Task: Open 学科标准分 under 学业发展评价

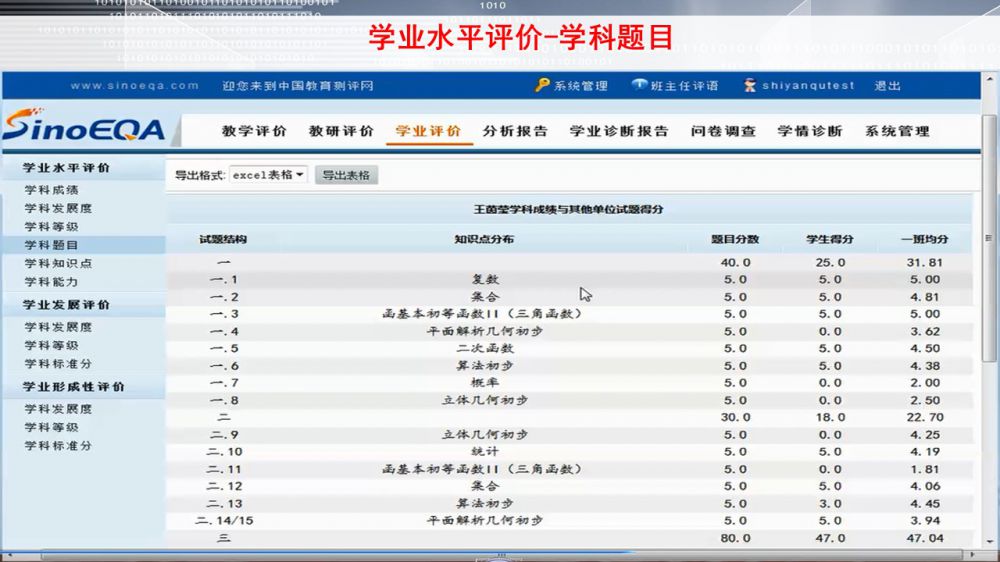Action: [x=58, y=364]
